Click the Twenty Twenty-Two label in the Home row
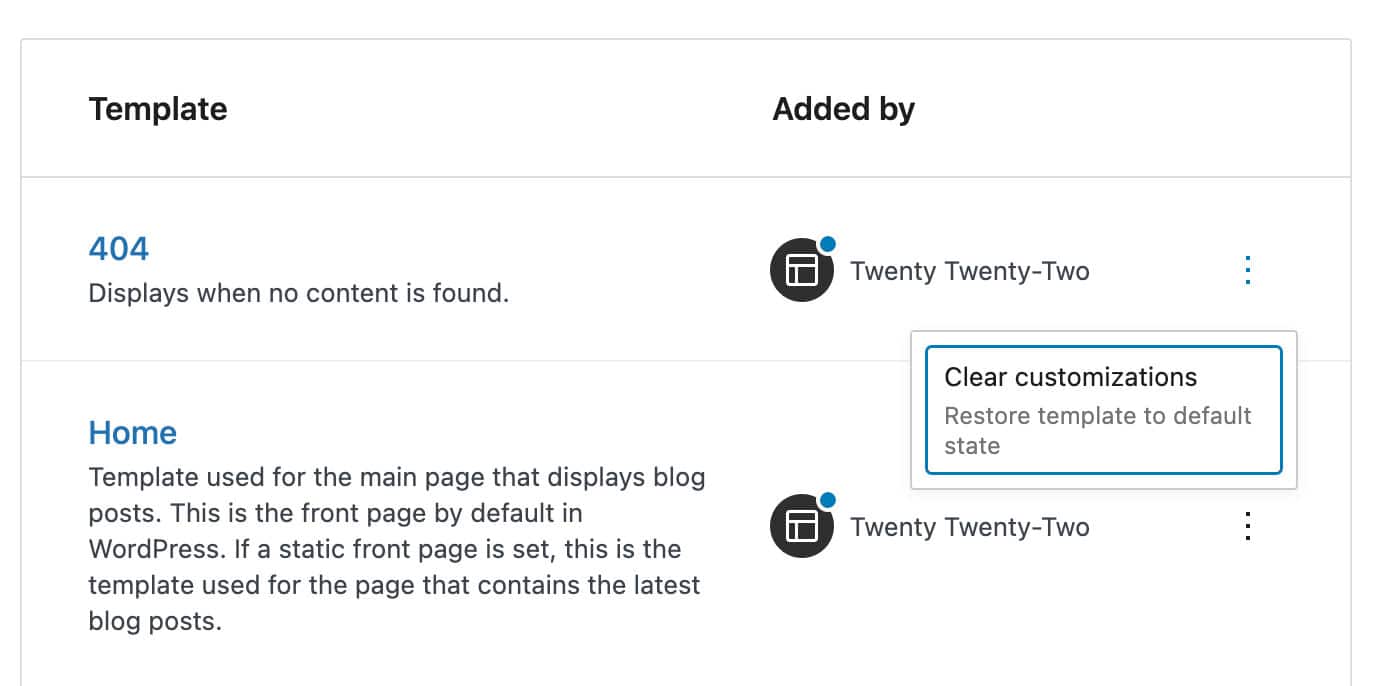 pos(969,526)
